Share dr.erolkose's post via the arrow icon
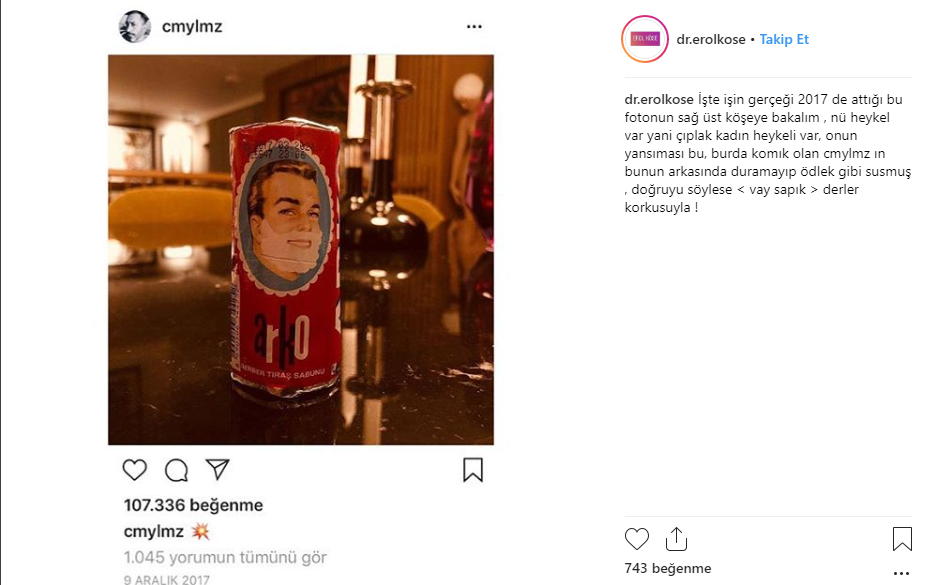 click(677, 538)
